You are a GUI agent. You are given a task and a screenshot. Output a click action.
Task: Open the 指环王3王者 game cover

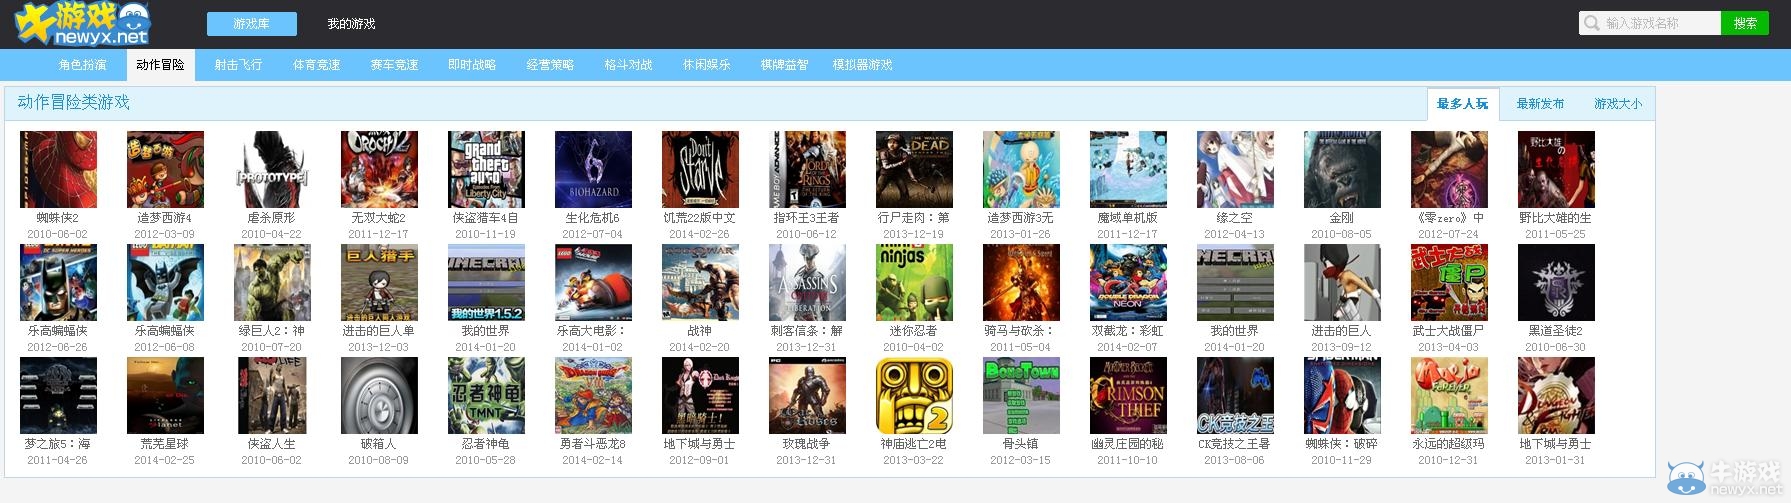tap(807, 169)
